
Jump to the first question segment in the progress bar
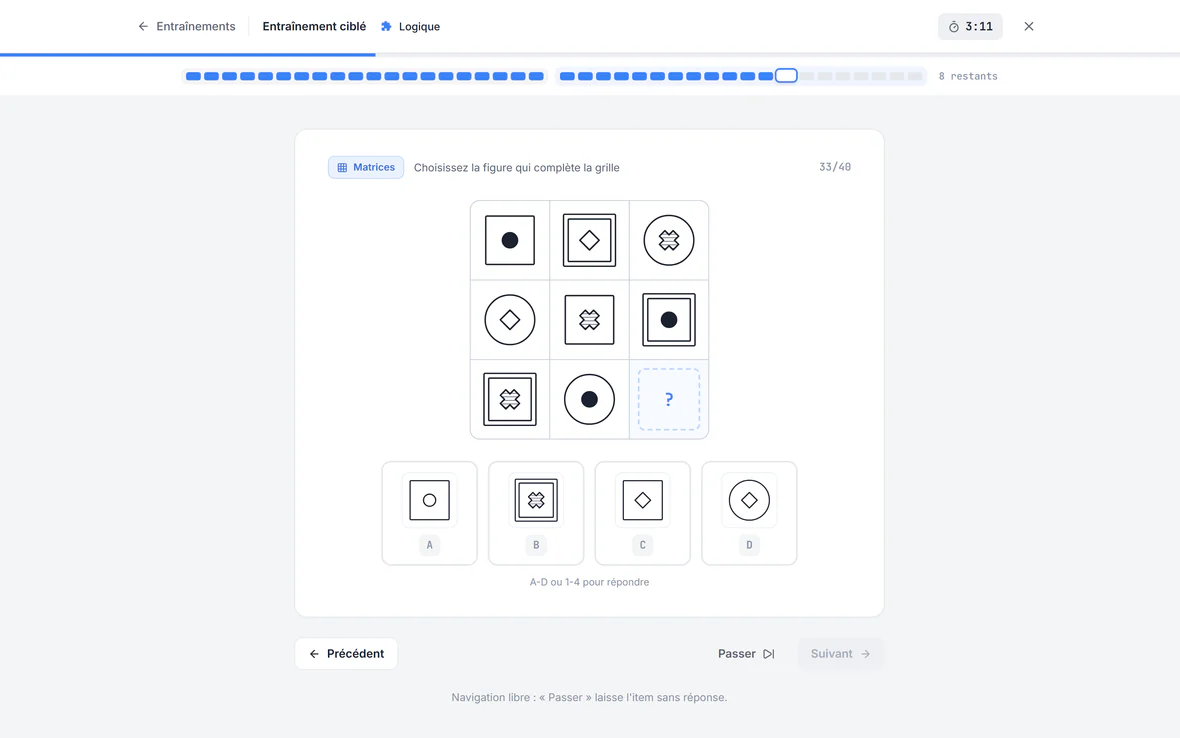coord(193,76)
